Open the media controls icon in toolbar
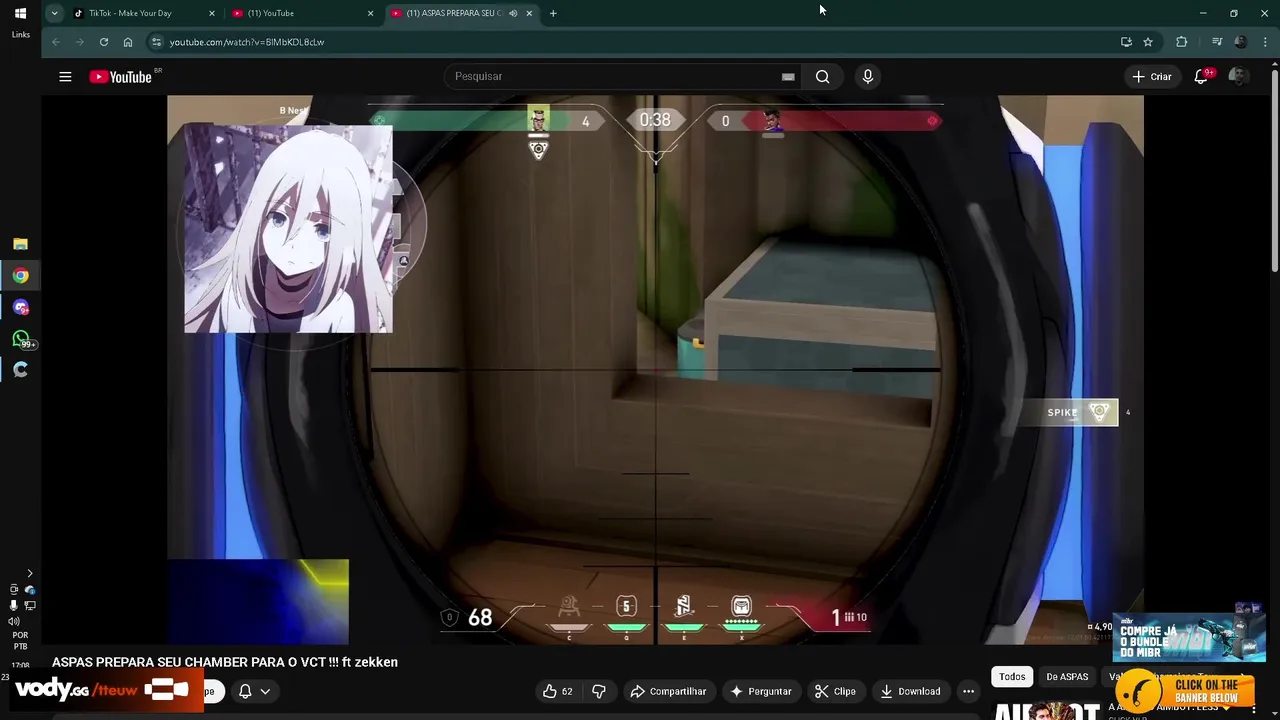 click(x=1217, y=42)
